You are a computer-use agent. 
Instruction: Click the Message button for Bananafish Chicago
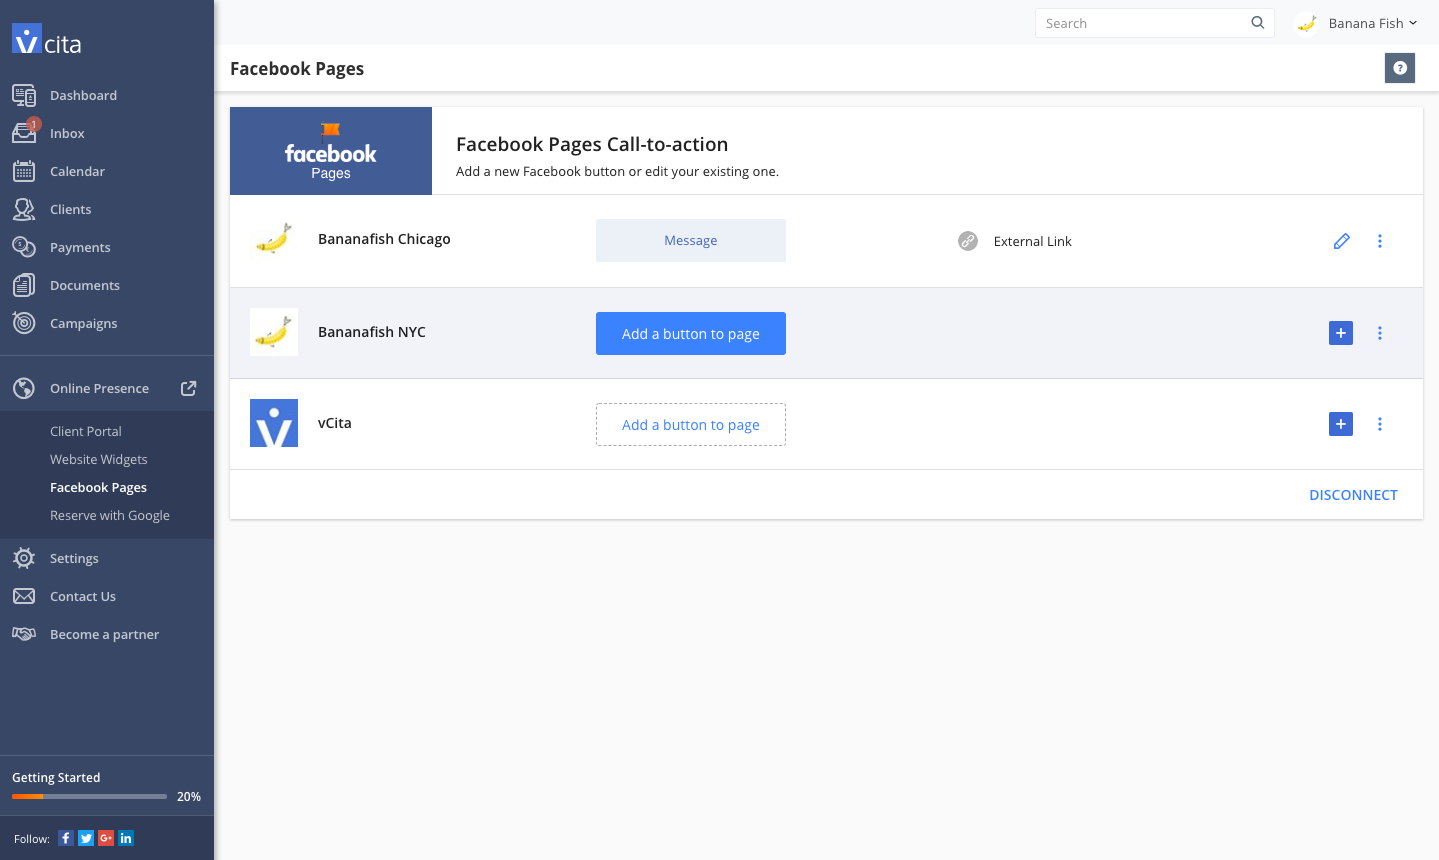coord(691,240)
